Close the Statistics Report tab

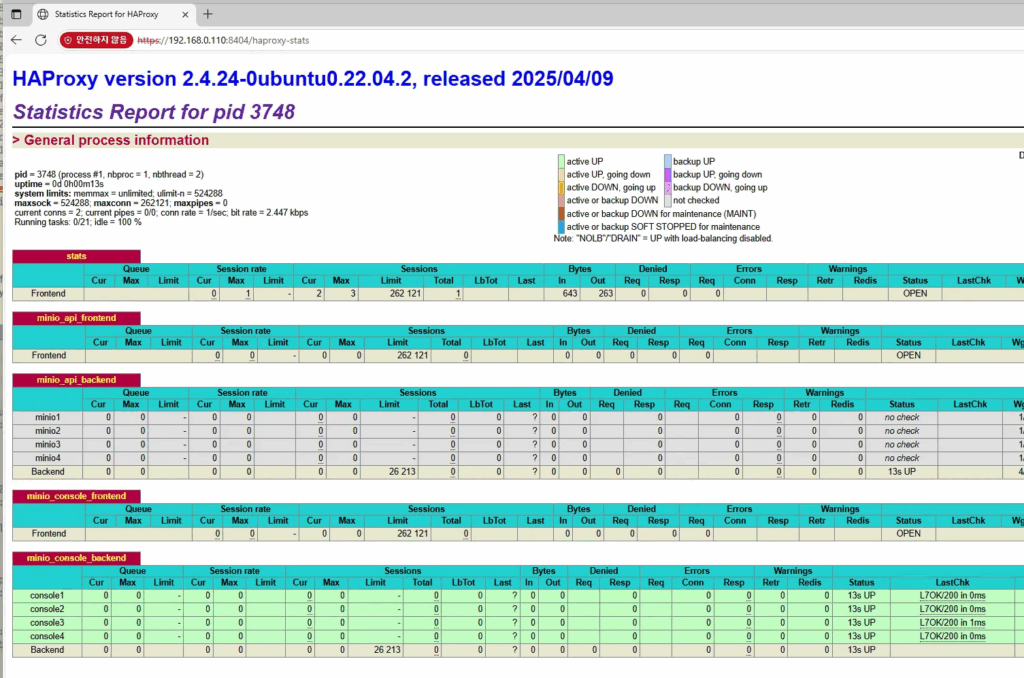pos(185,14)
